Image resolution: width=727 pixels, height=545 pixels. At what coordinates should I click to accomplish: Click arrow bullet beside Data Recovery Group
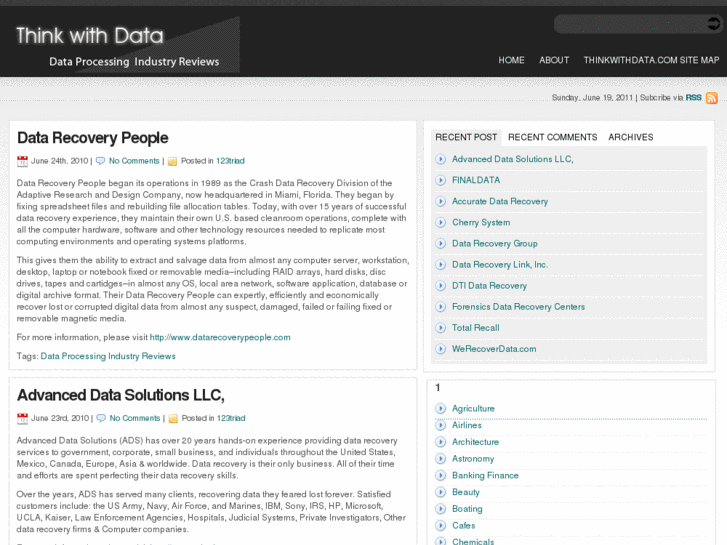click(x=440, y=244)
